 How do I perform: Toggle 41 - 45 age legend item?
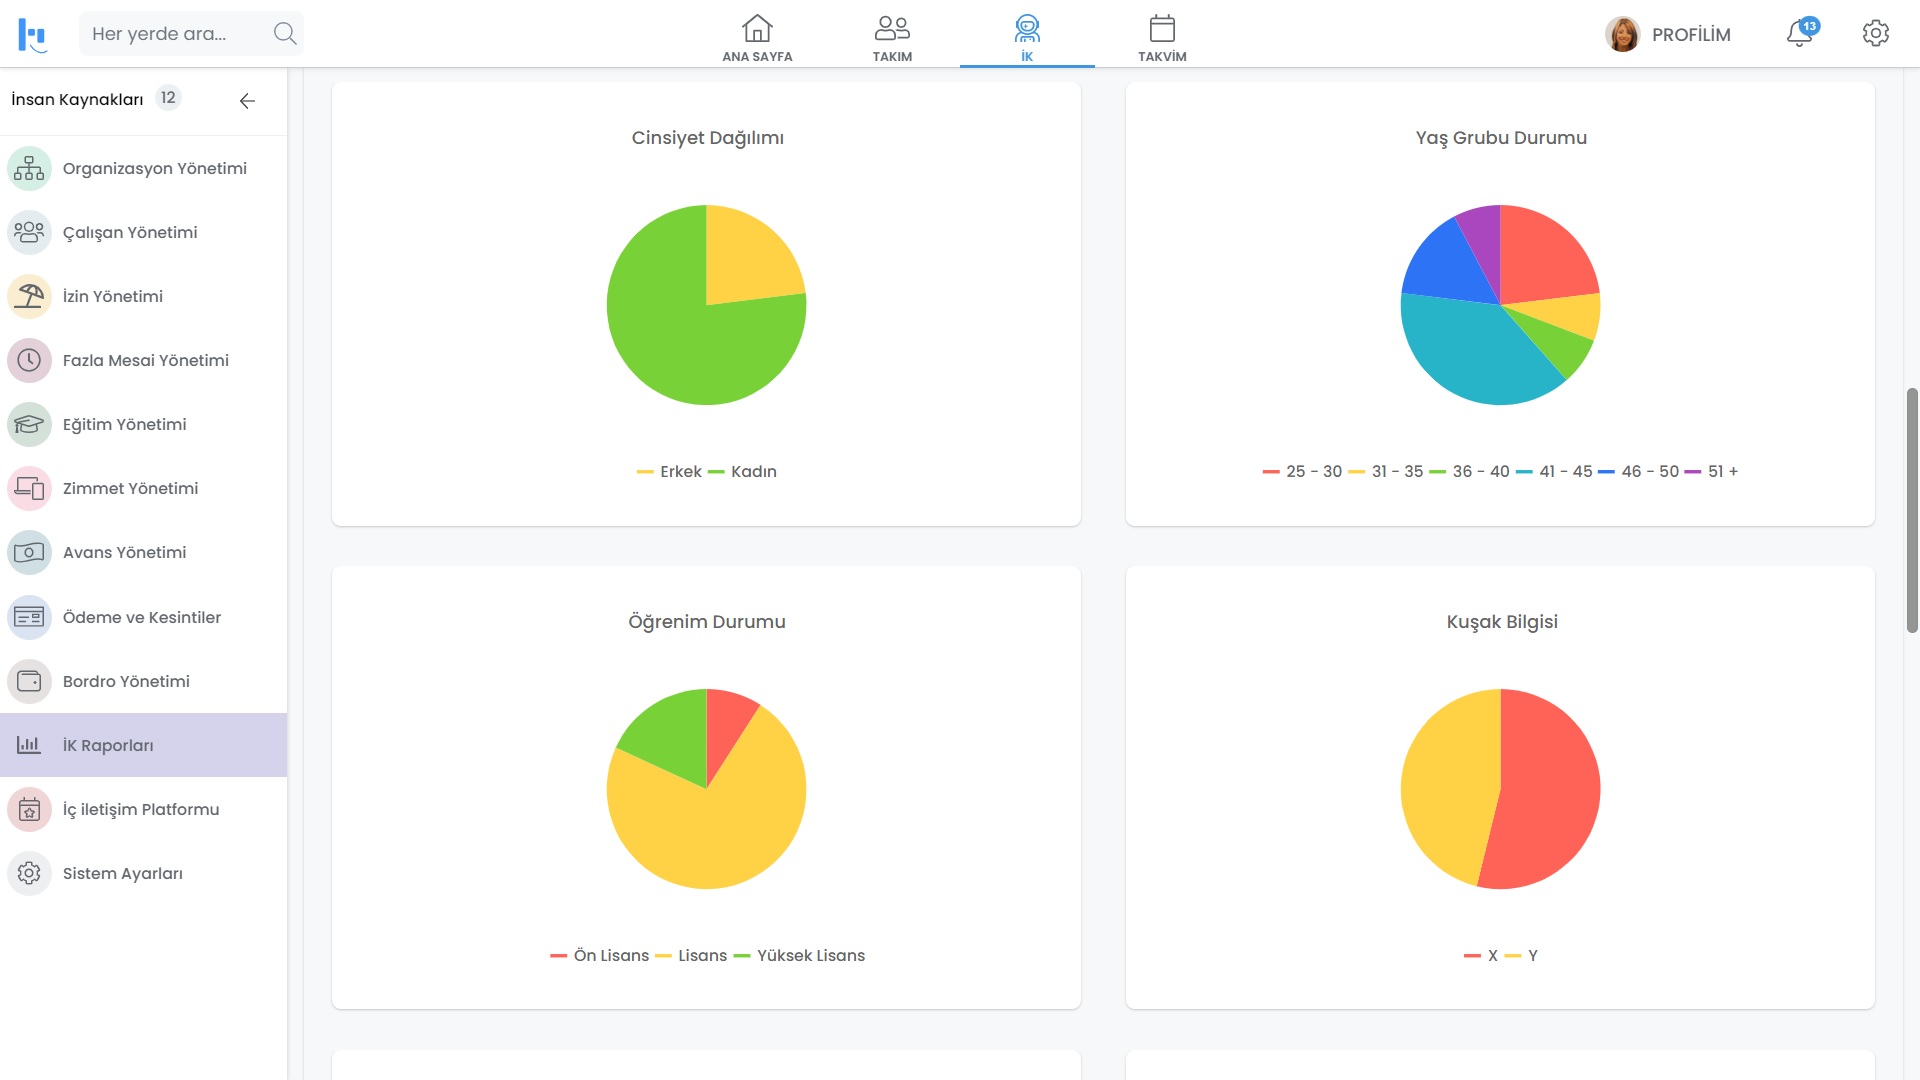[1554, 471]
